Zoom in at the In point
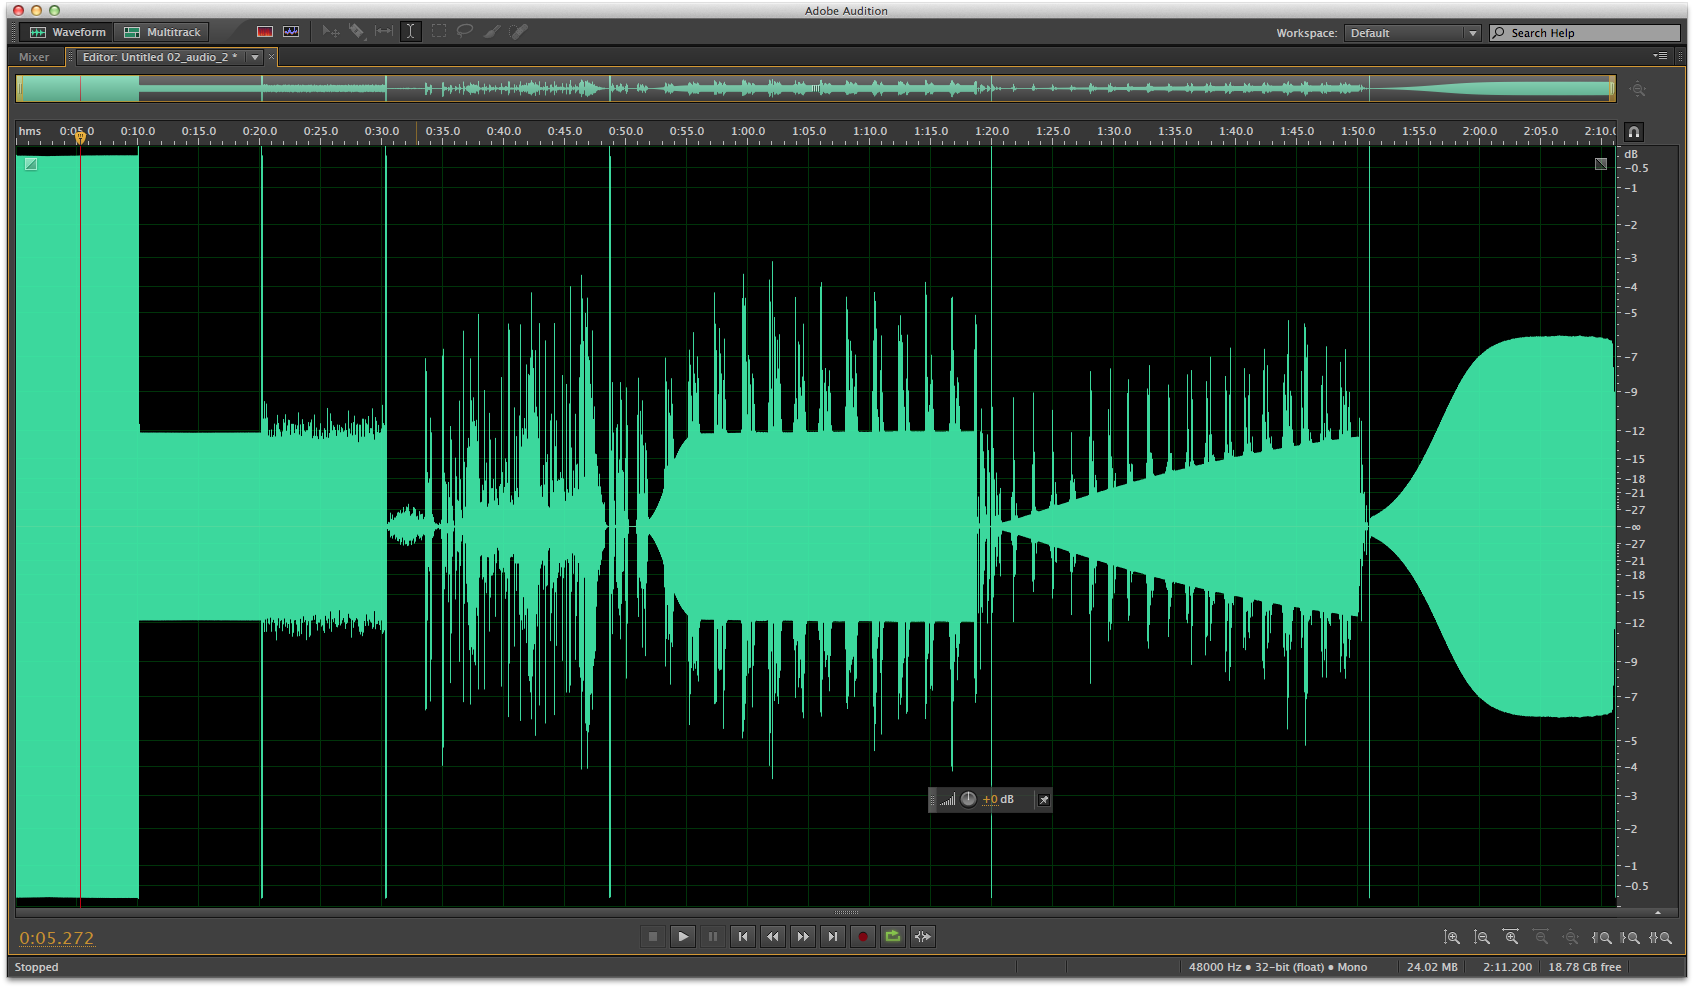 (1601, 938)
